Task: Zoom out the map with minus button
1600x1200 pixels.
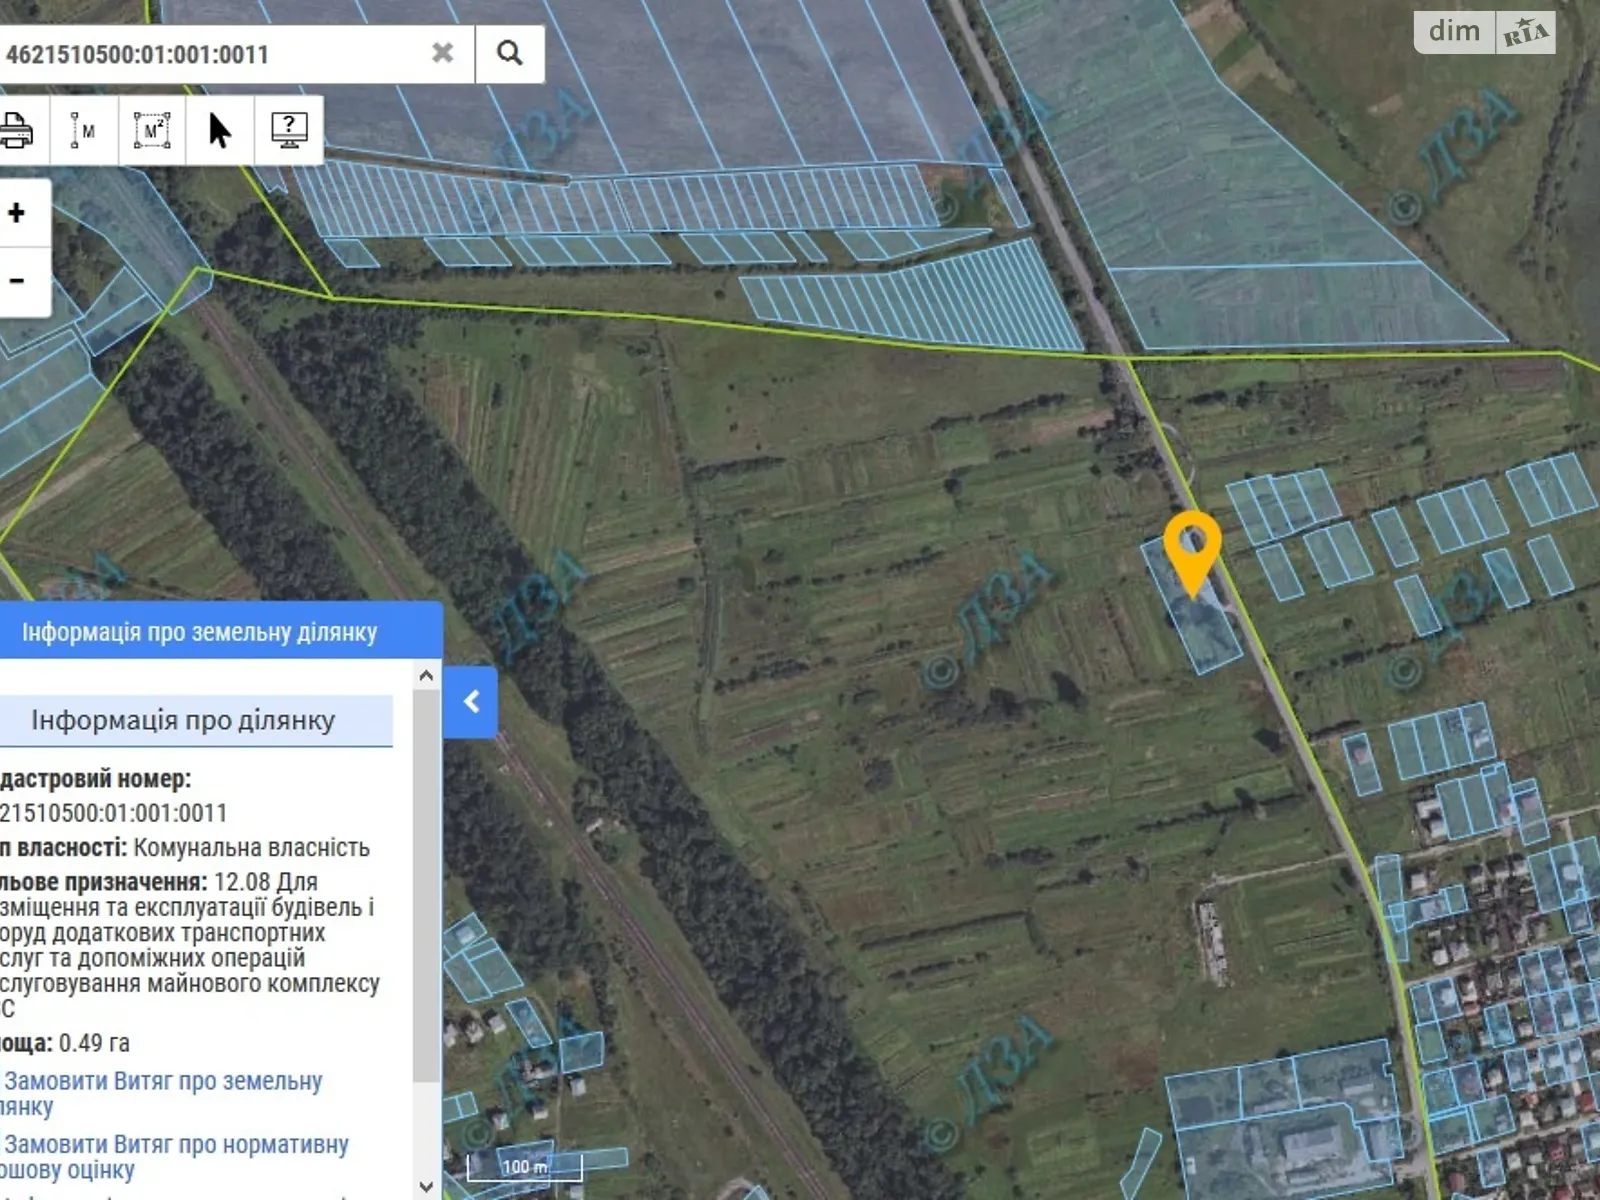Action: click(x=17, y=281)
